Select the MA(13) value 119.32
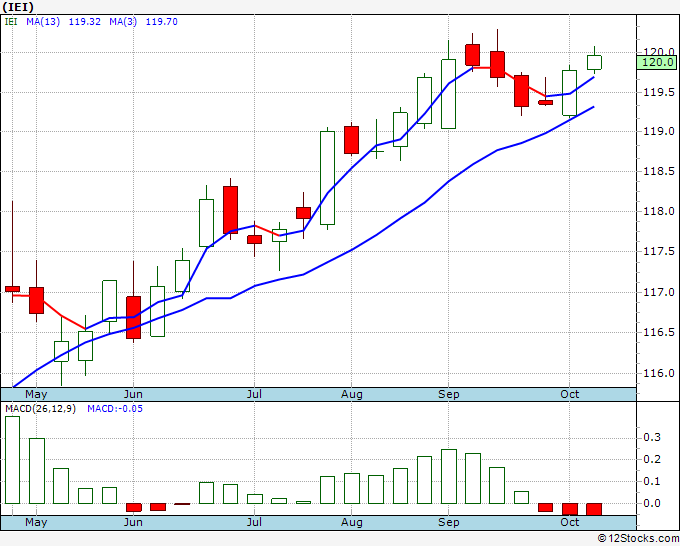The width and height of the screenshot is (680, 546). pyautogui.click(x=85, y=22)
